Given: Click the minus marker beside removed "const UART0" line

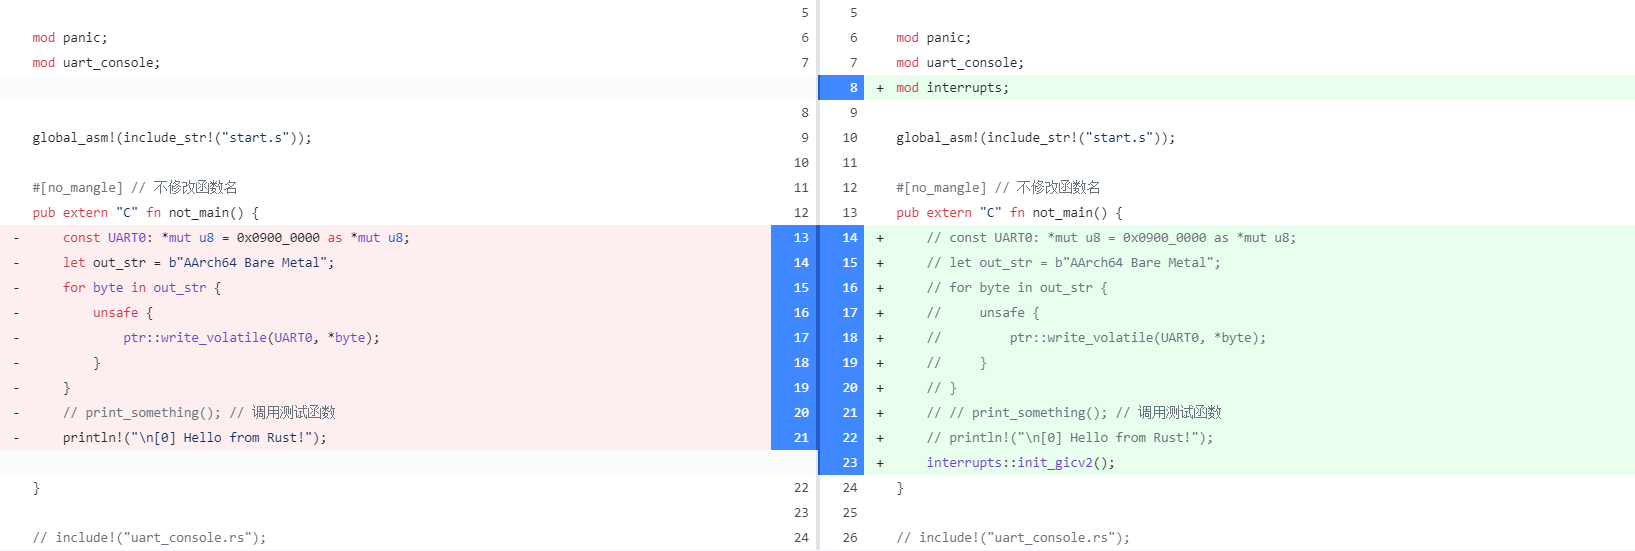Looking at the screenshot, I should click(x=16, y=238).
